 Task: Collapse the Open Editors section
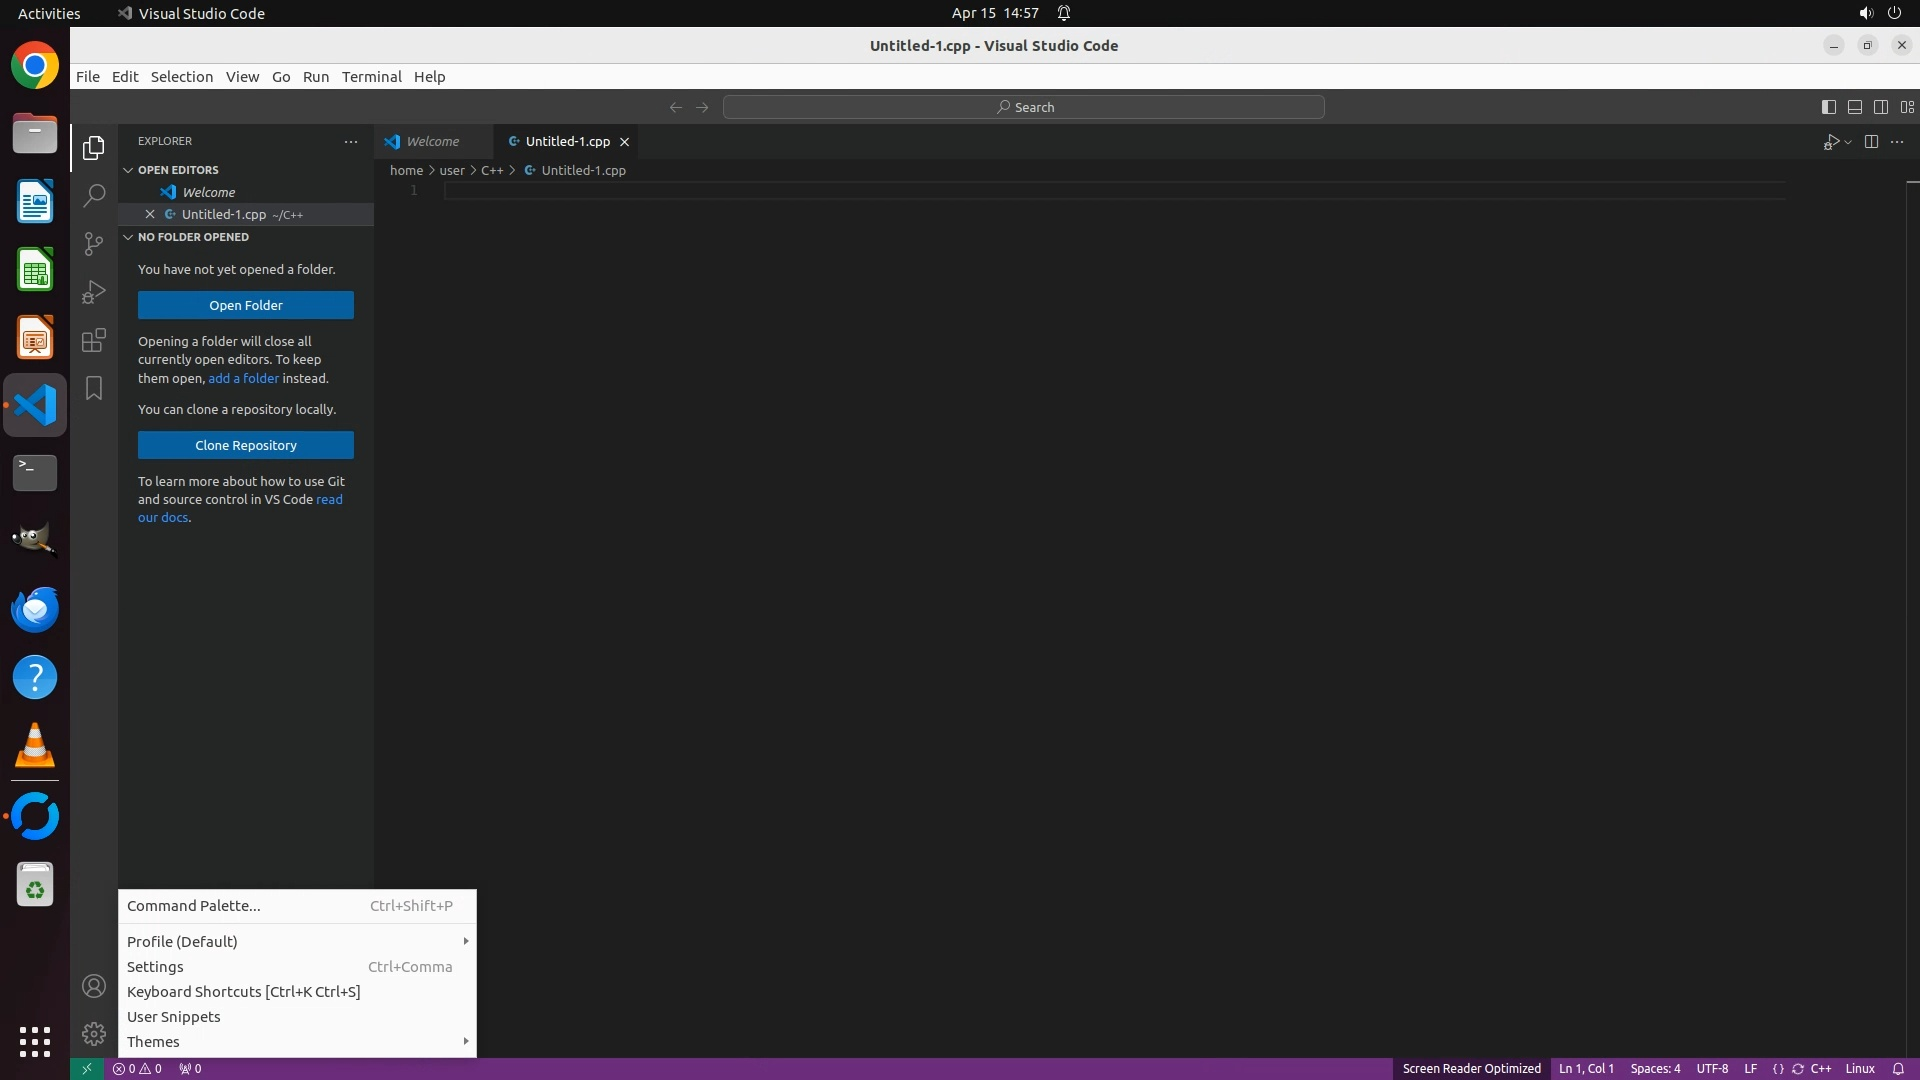178,170
